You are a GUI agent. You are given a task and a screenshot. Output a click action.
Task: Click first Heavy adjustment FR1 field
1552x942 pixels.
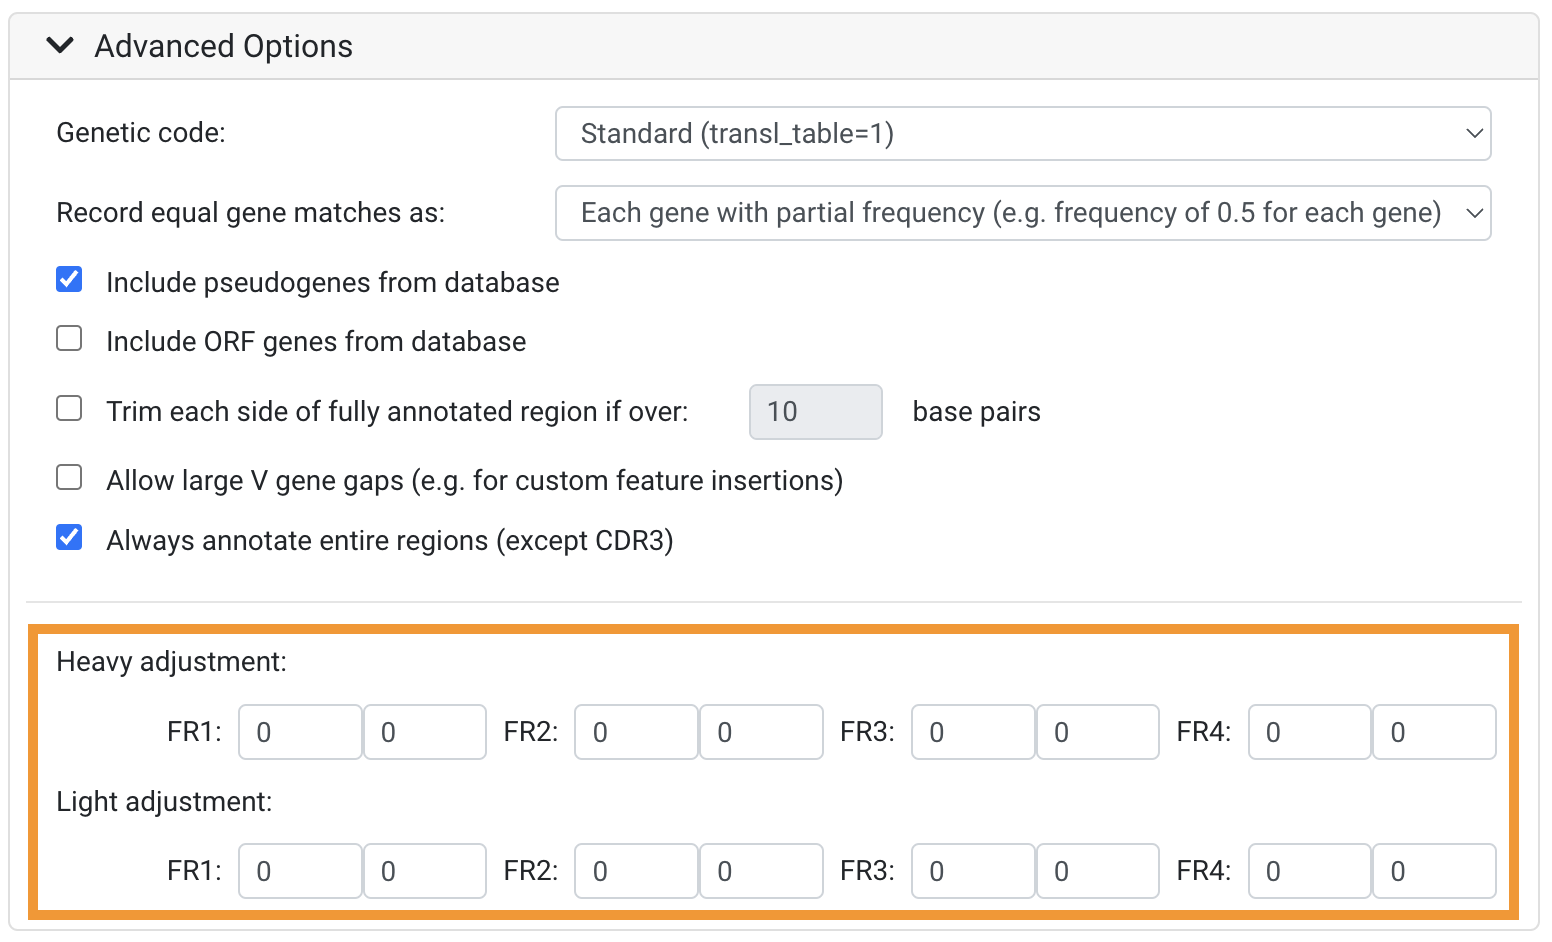point(300,732)
